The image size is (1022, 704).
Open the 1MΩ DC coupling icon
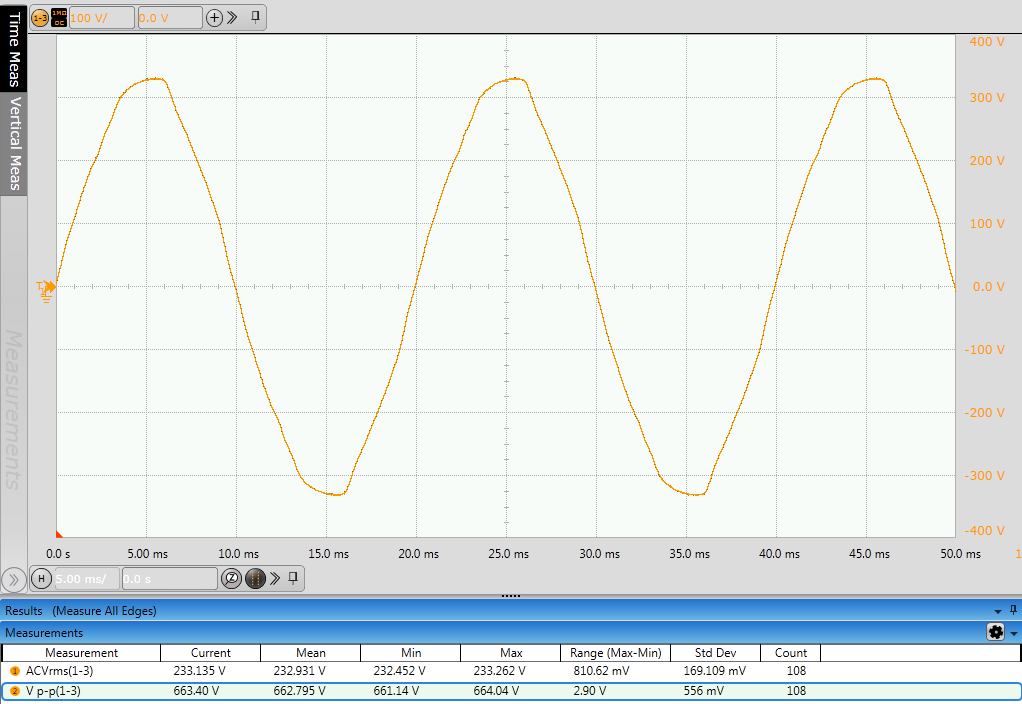pos(59,18)
